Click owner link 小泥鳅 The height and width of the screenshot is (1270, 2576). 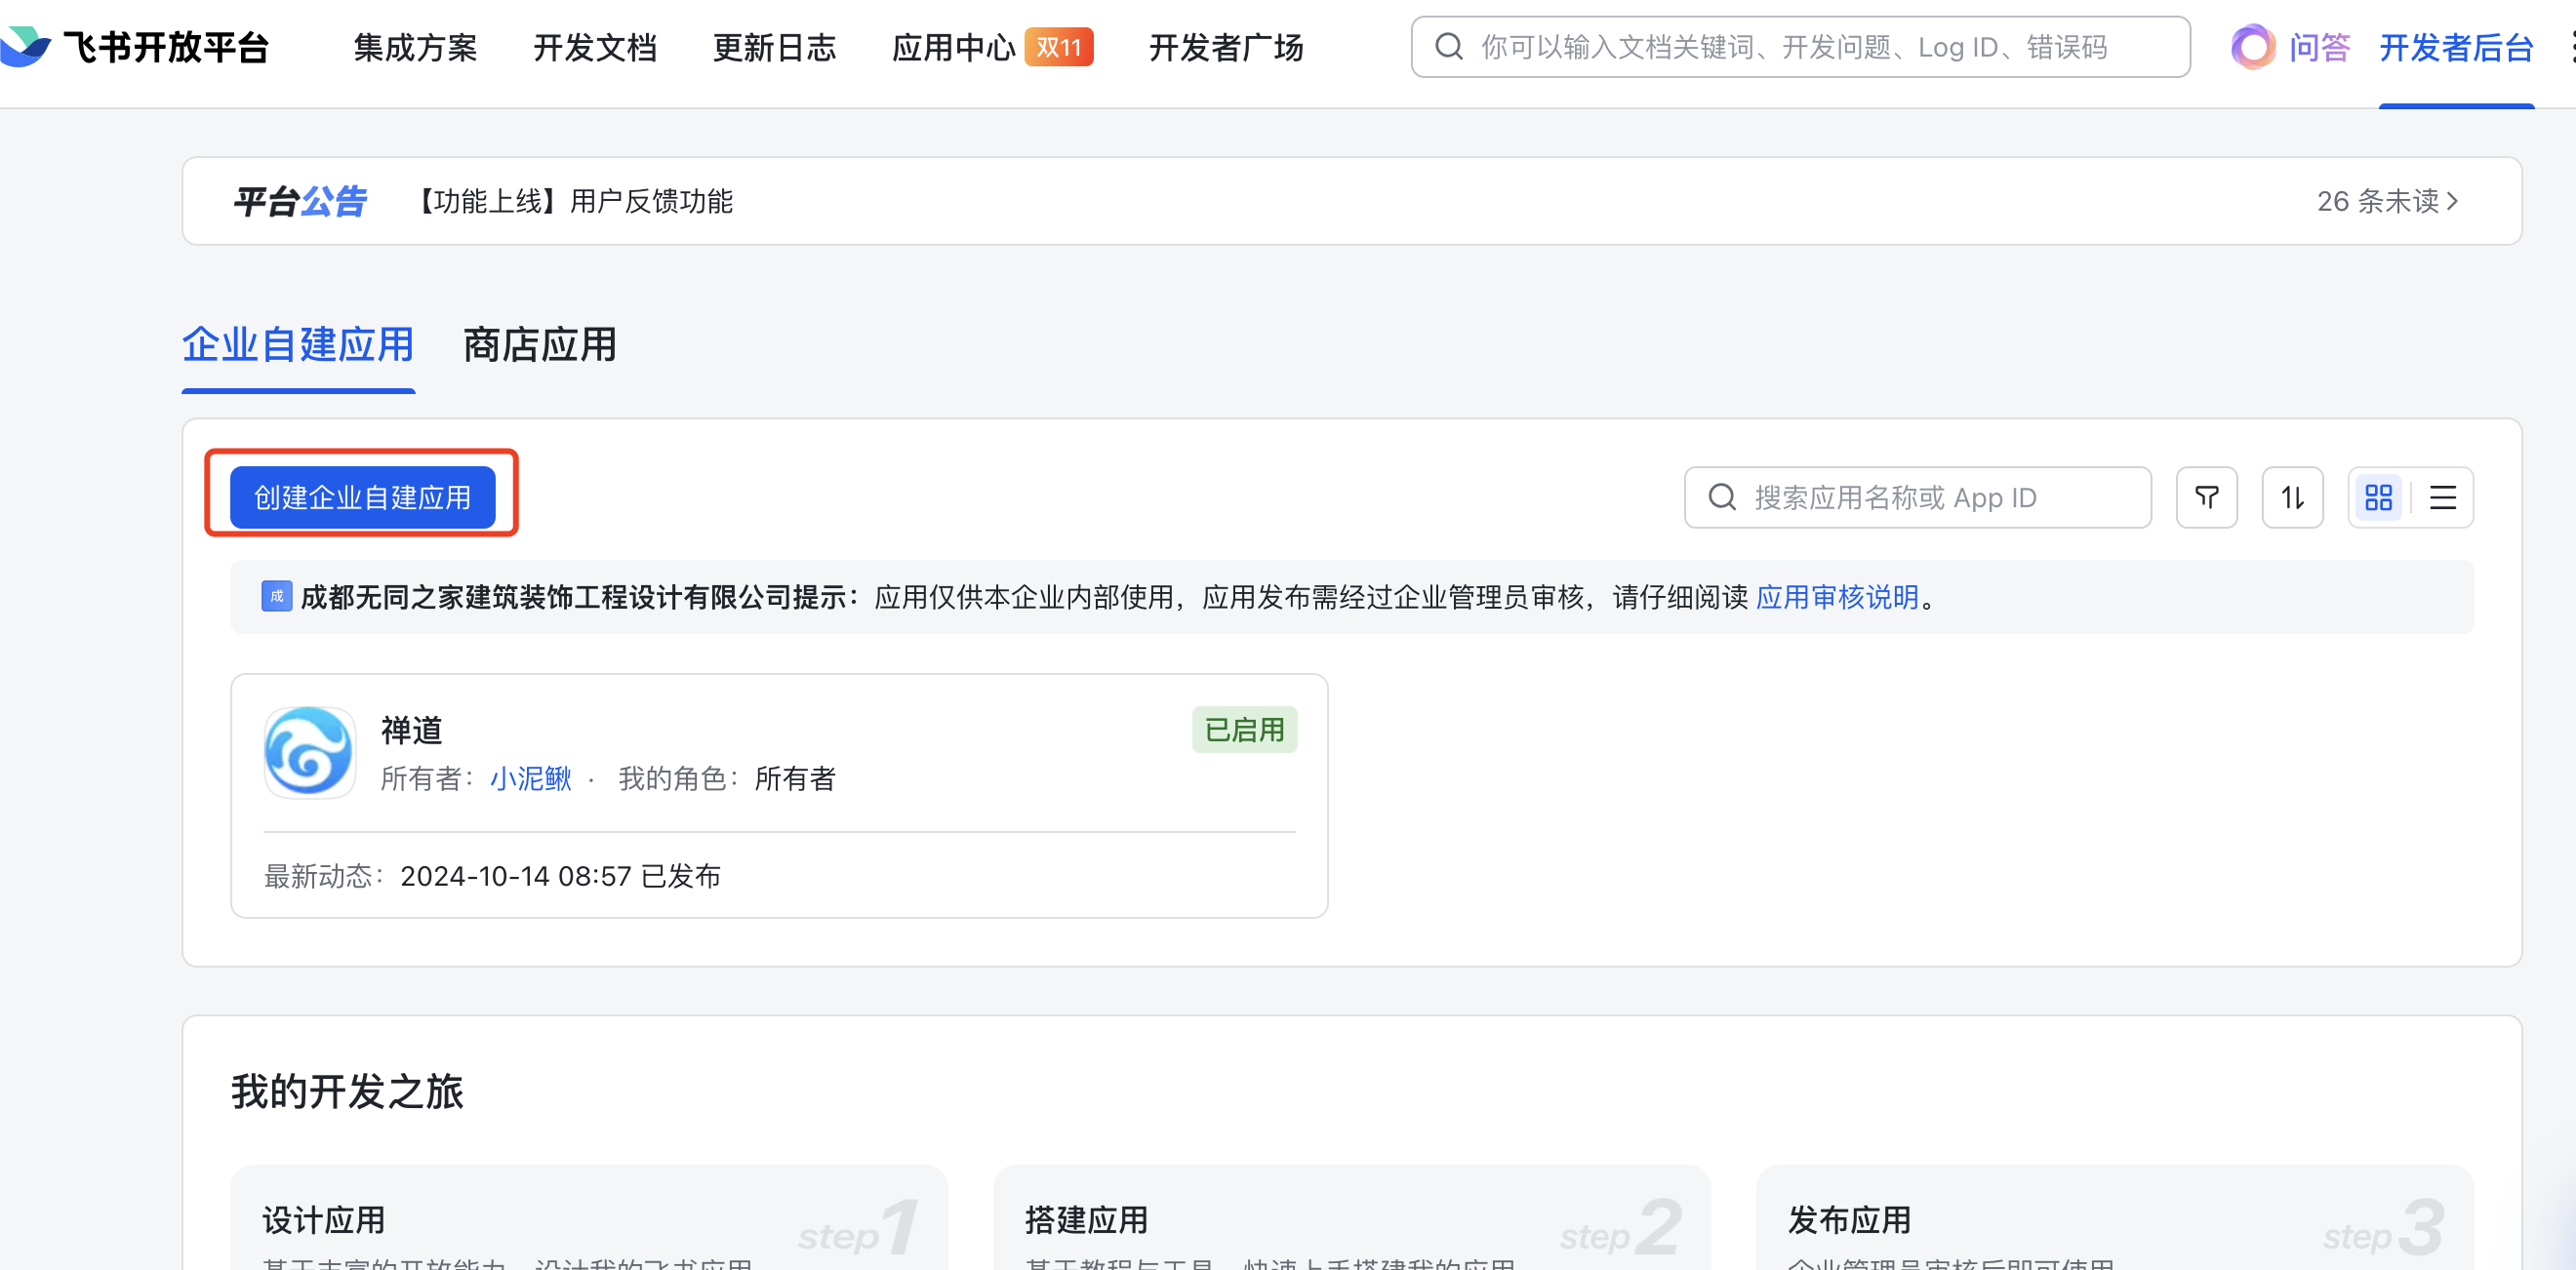point(530,778)
